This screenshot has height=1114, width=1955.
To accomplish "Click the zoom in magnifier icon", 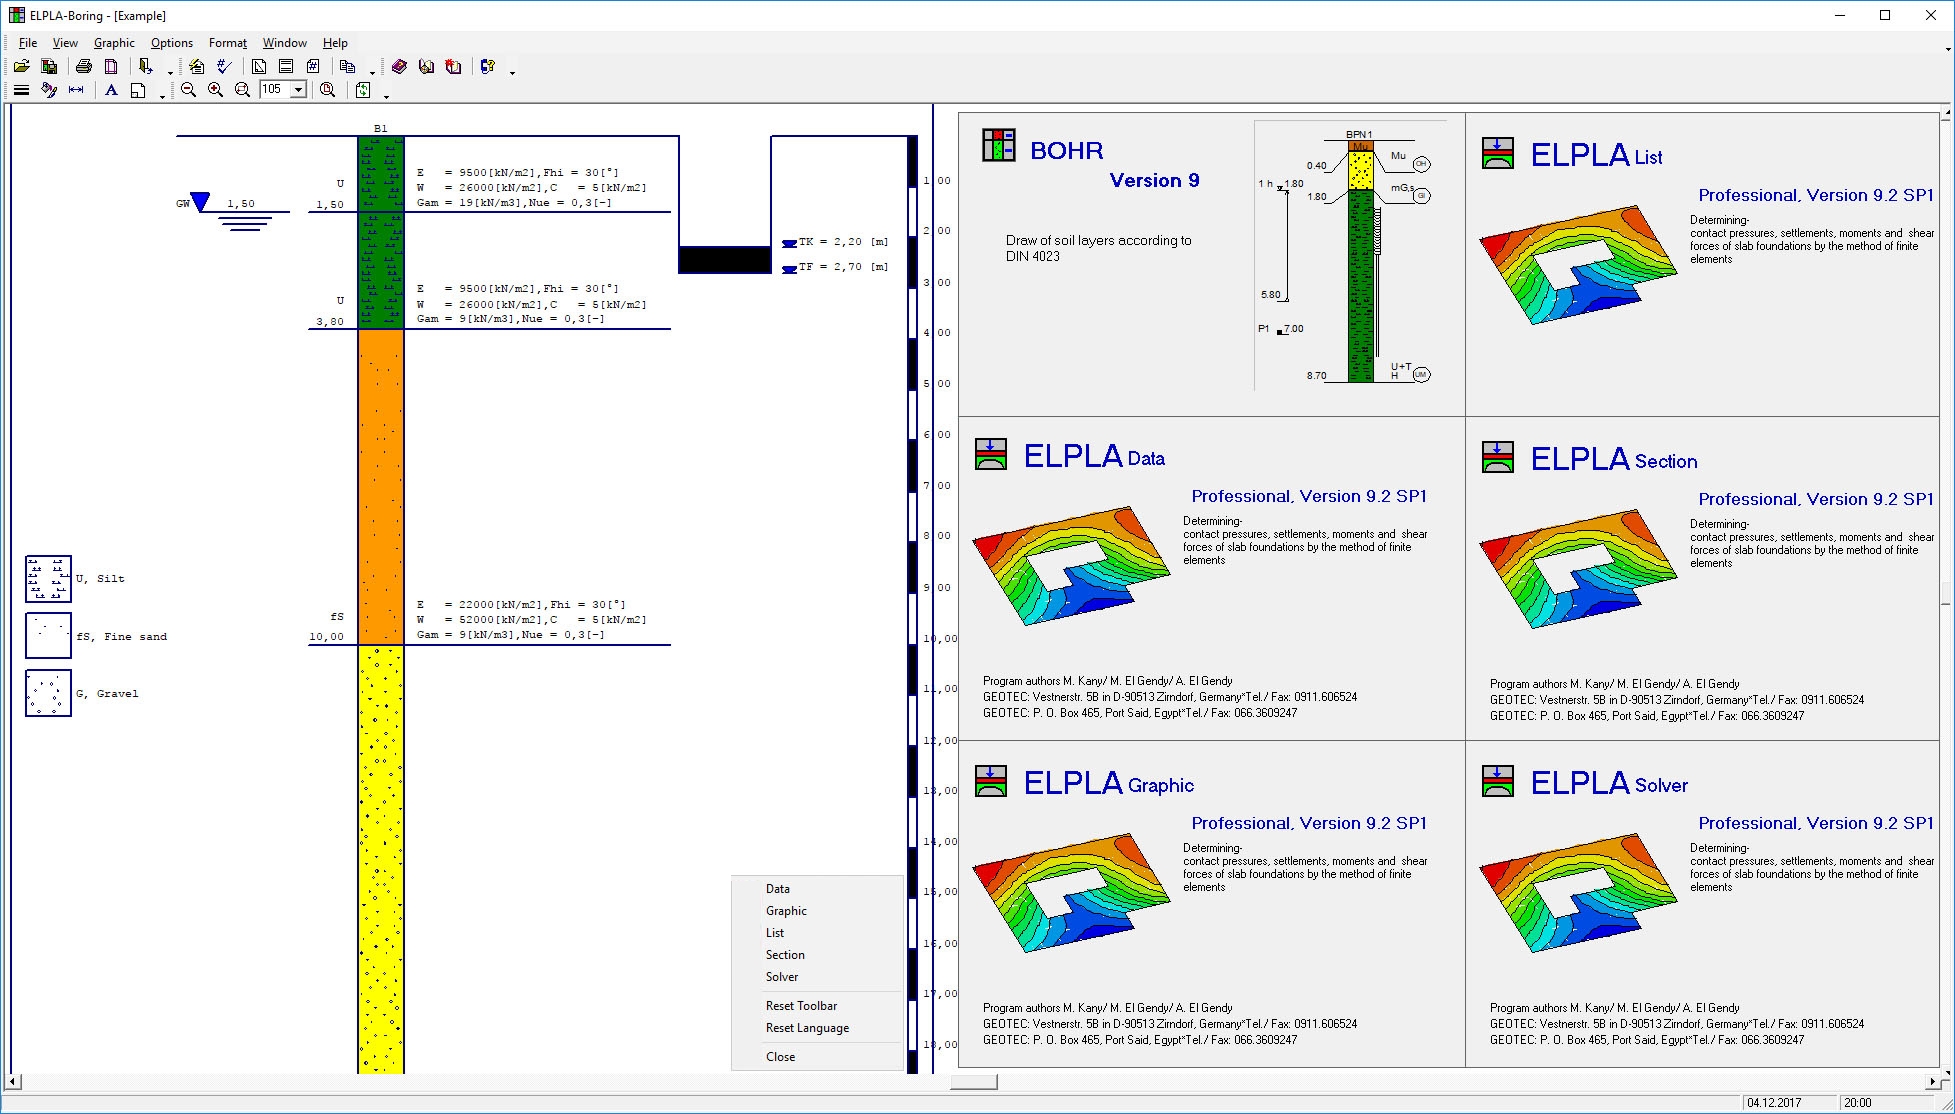I will coord(215,90).
